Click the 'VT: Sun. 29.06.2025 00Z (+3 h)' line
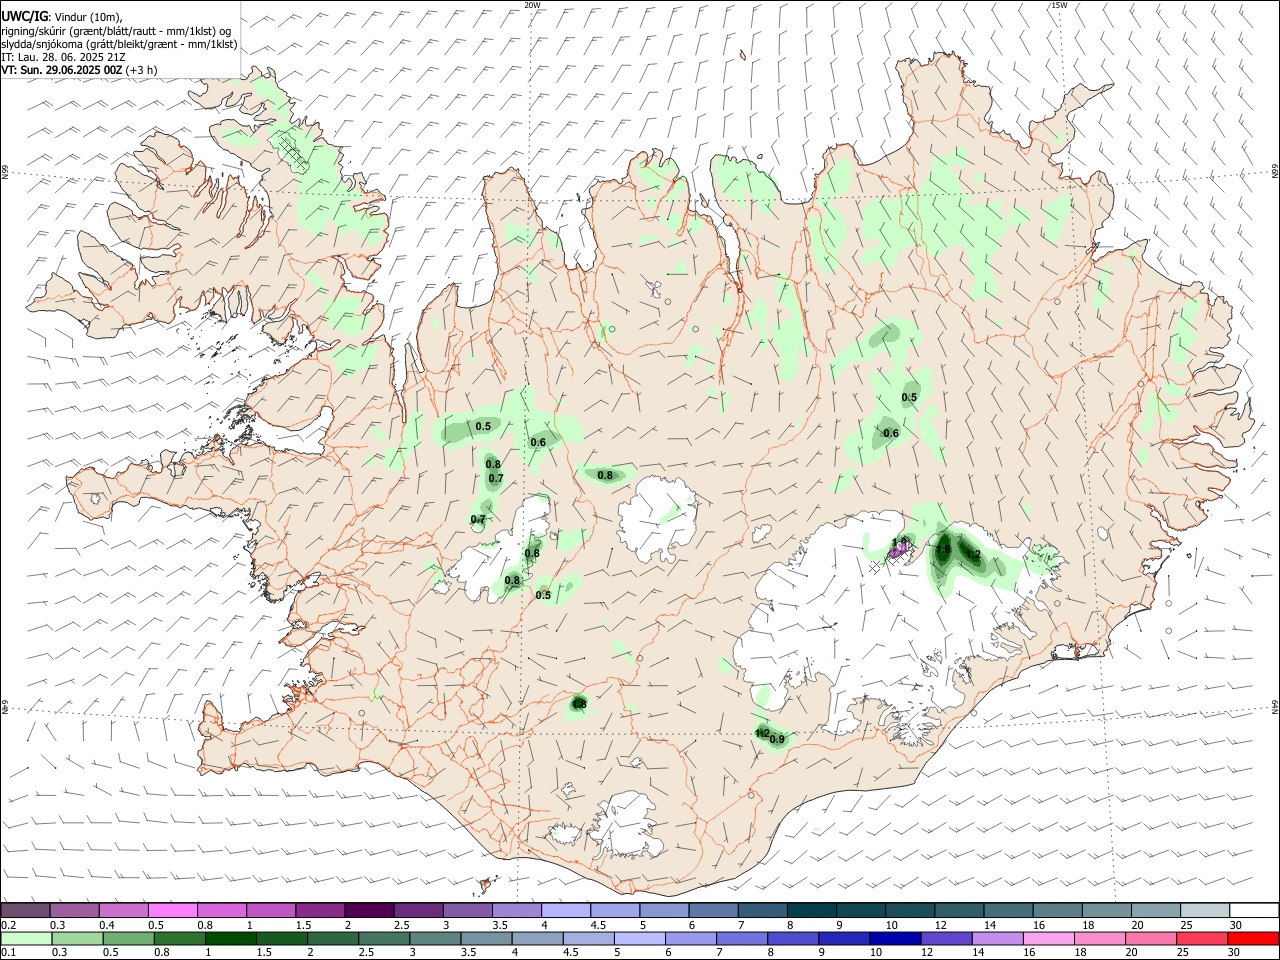This screenshot has width=1280, height=960. point(79,70)
